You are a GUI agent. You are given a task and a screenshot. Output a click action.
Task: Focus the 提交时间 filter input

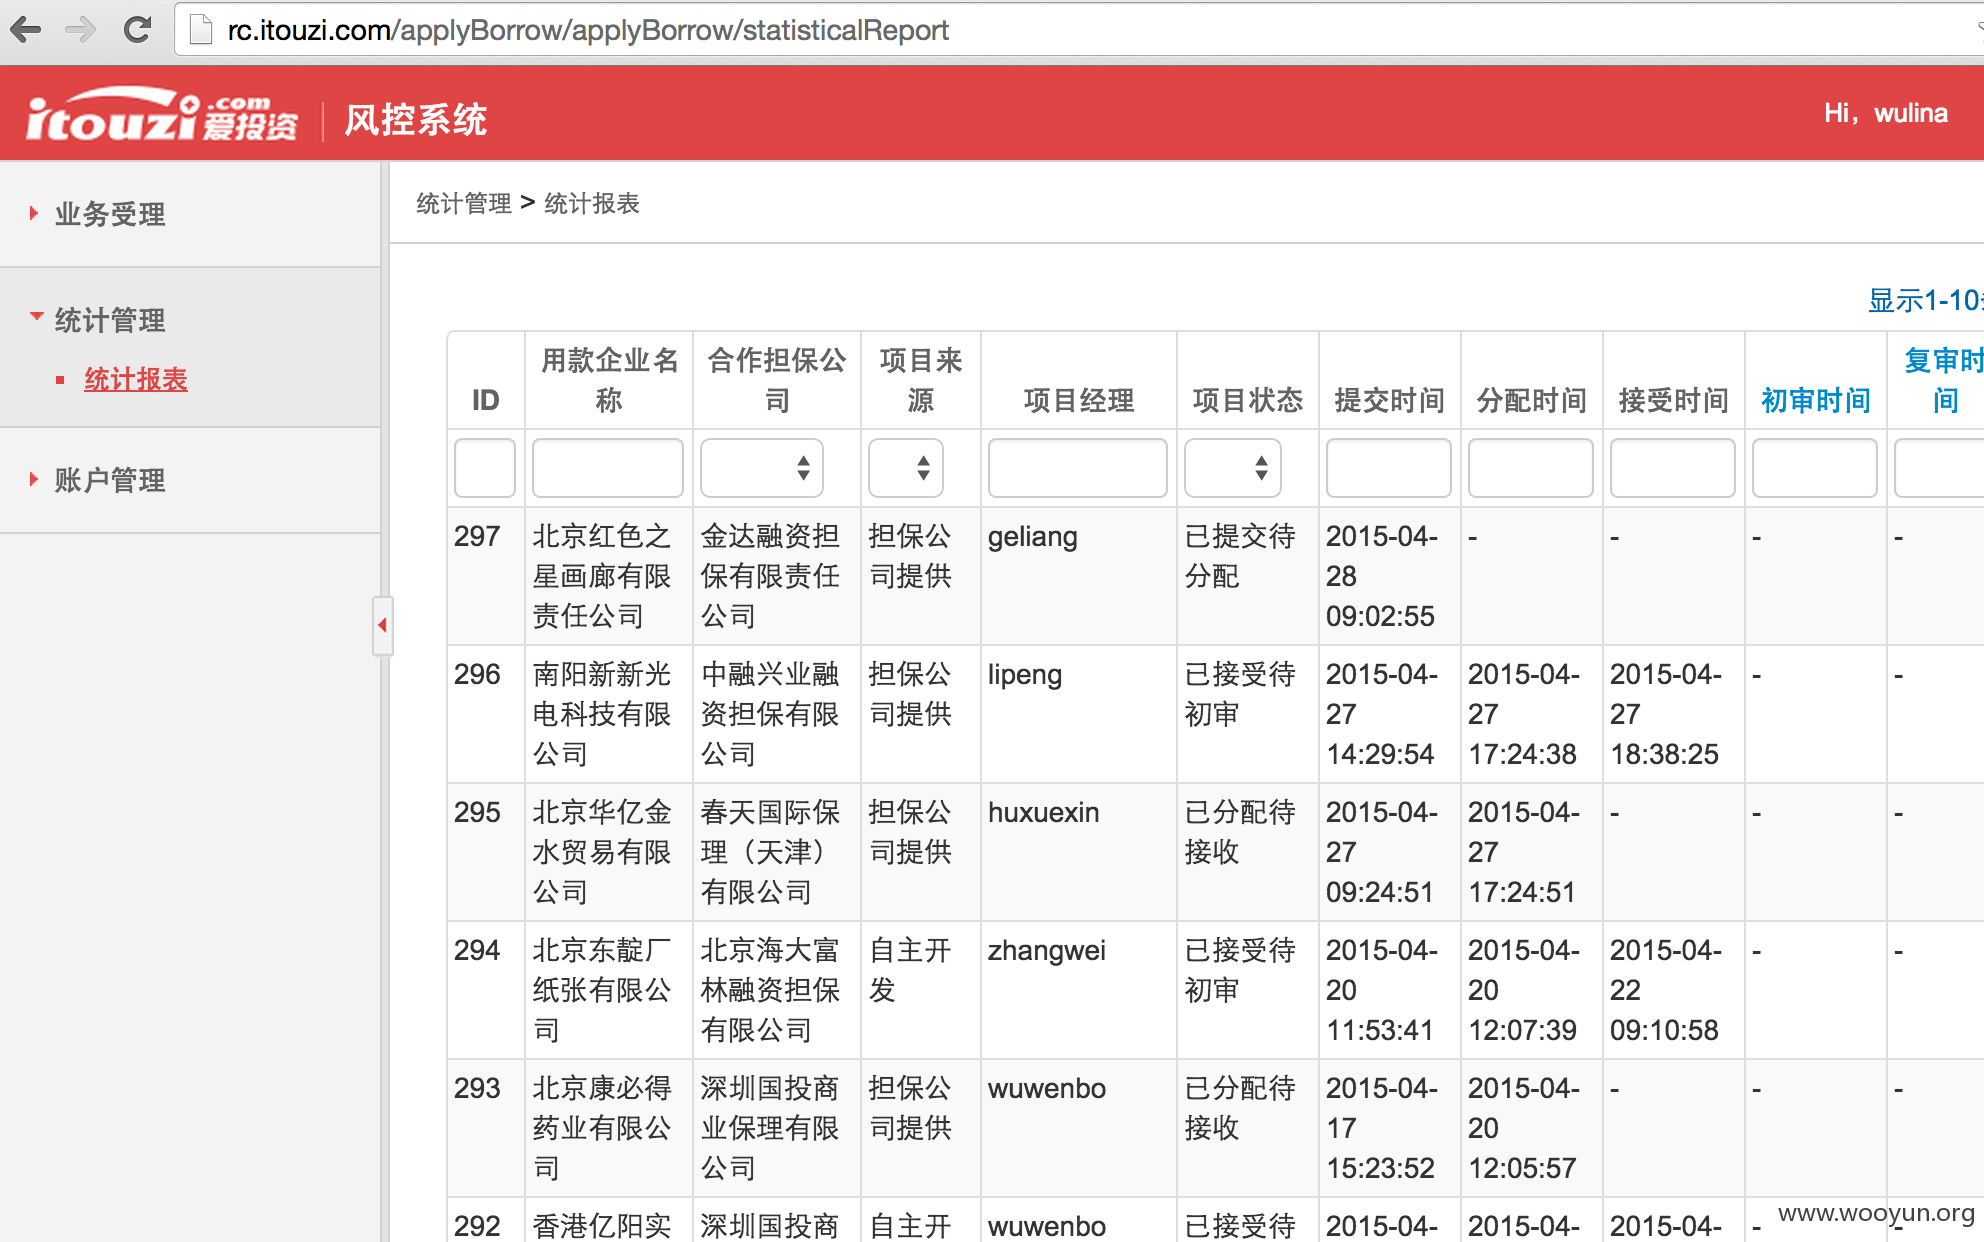(x=1389, y=467)
